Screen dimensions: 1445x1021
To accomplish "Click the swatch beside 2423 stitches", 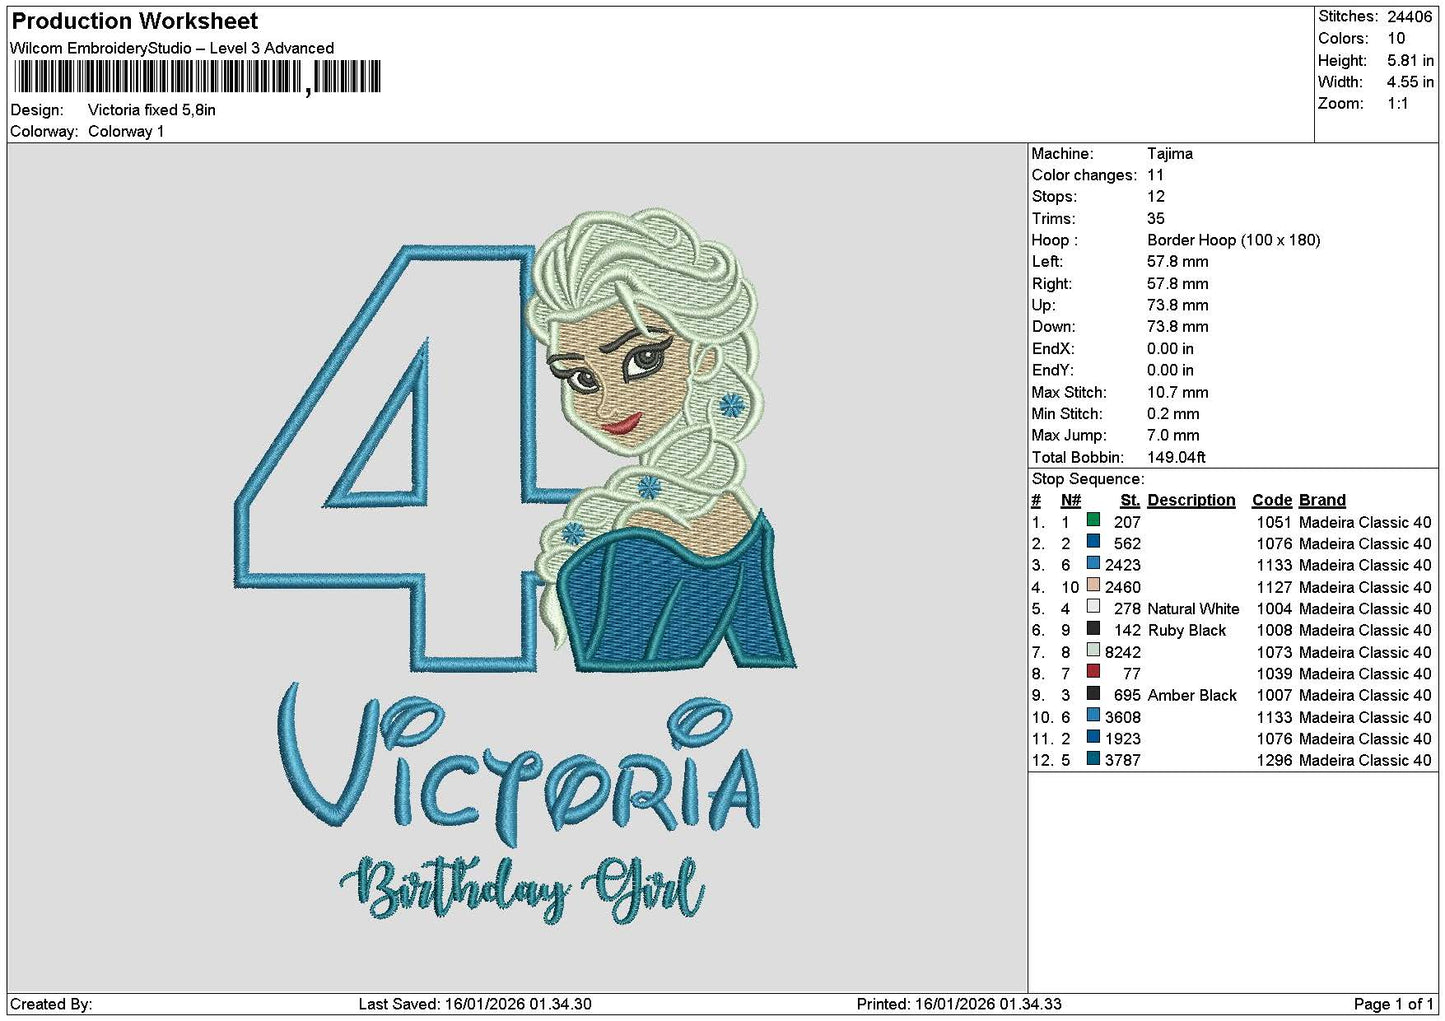I will click(x=1093, y=564).
